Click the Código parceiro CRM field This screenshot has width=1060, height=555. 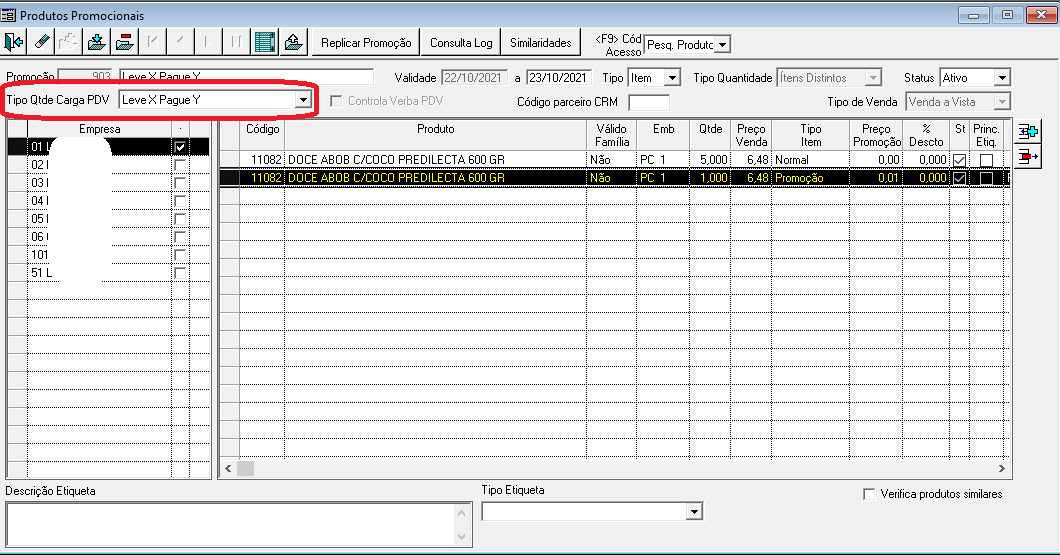pyautogui.click(x=649, y=102)
